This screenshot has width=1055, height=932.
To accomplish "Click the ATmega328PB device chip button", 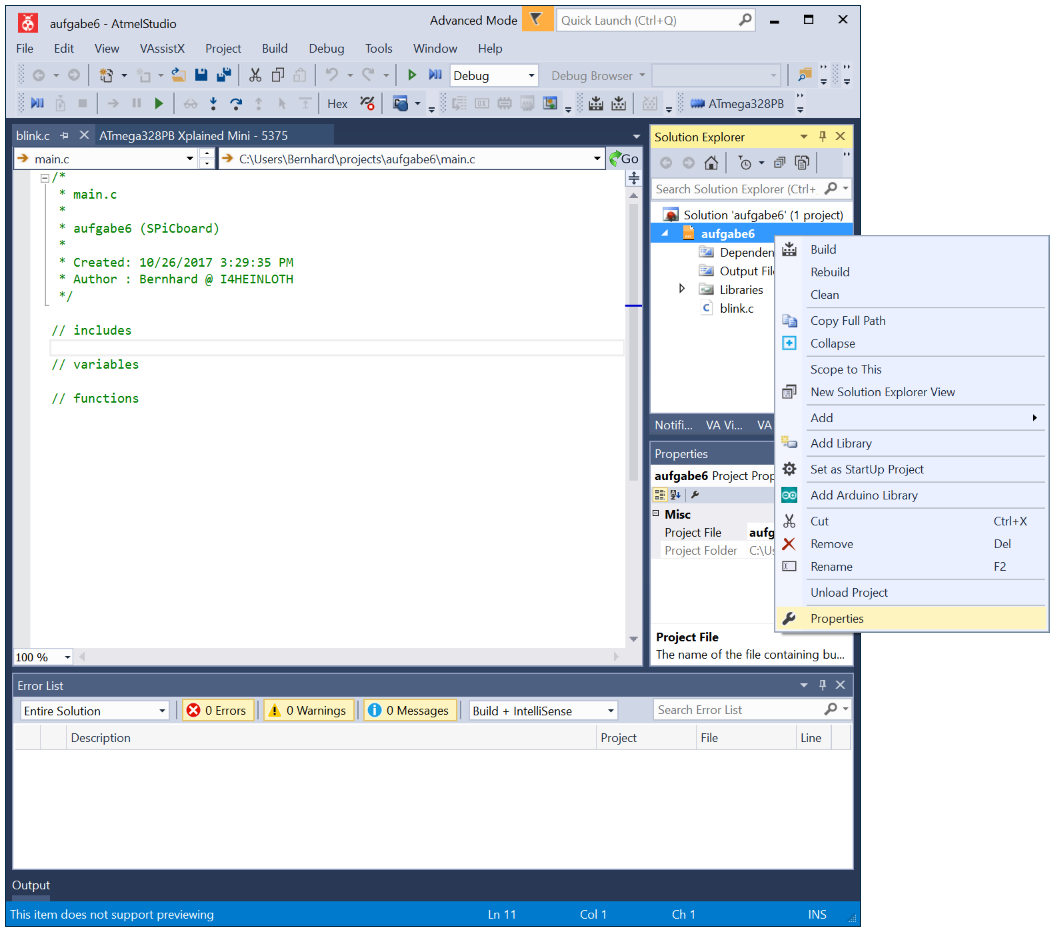I will coord(737,103).
